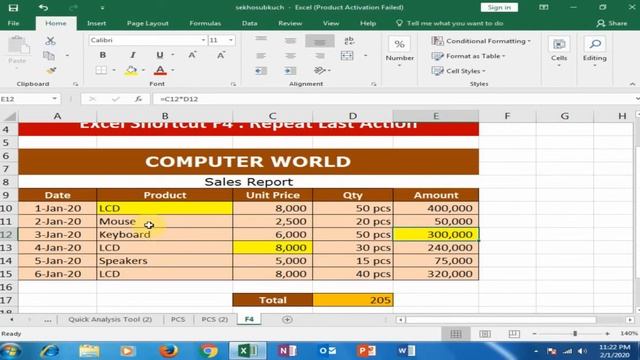The width and height of the screenshot is (640, 360).
Task: Toggle Top Align
Action: pyautogui.click(x=261, y=40)
